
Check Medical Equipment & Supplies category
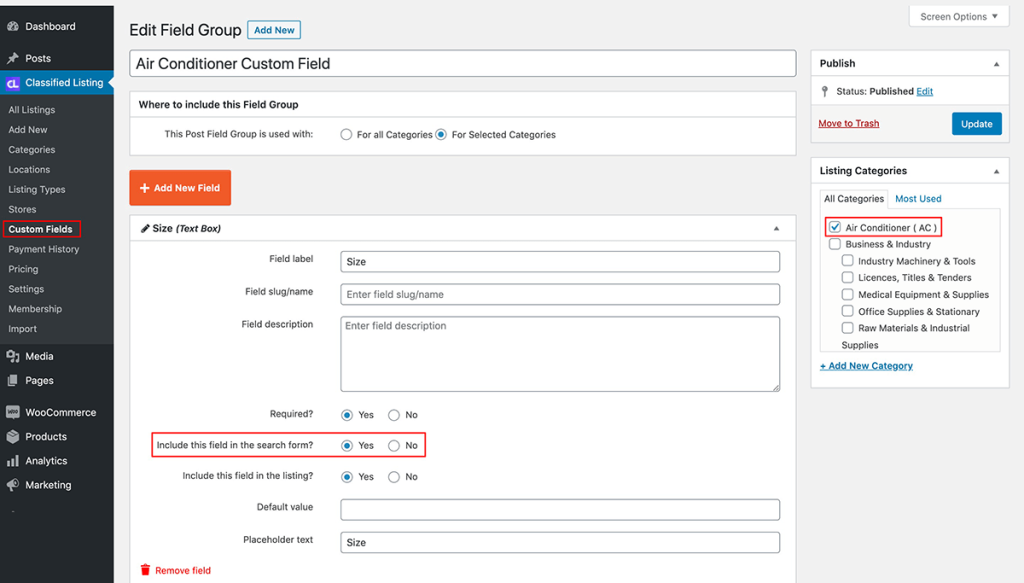848,294
